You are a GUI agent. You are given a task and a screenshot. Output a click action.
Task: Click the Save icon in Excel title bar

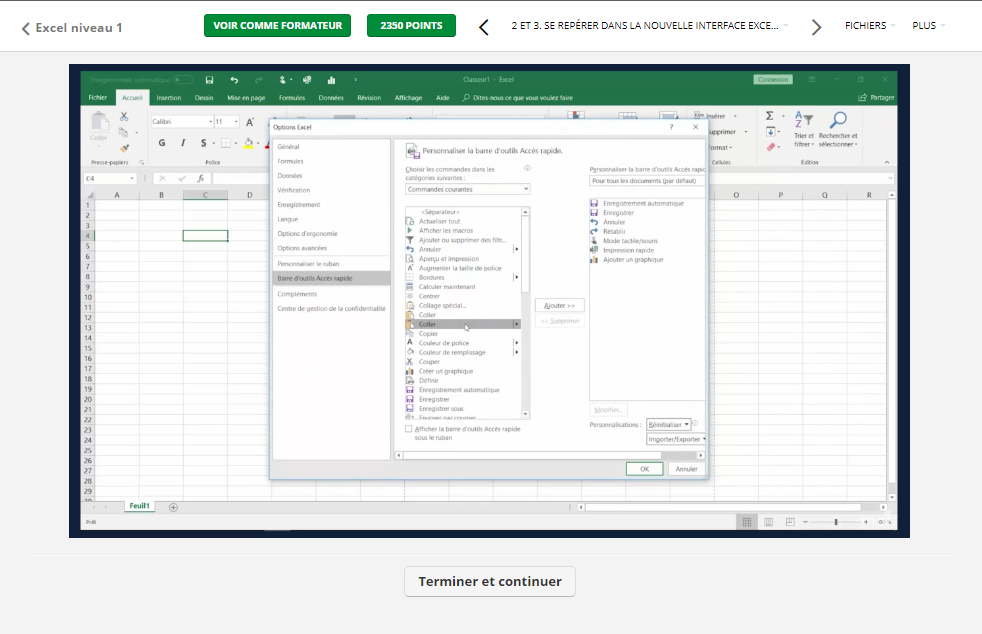[x=209, y=80]
